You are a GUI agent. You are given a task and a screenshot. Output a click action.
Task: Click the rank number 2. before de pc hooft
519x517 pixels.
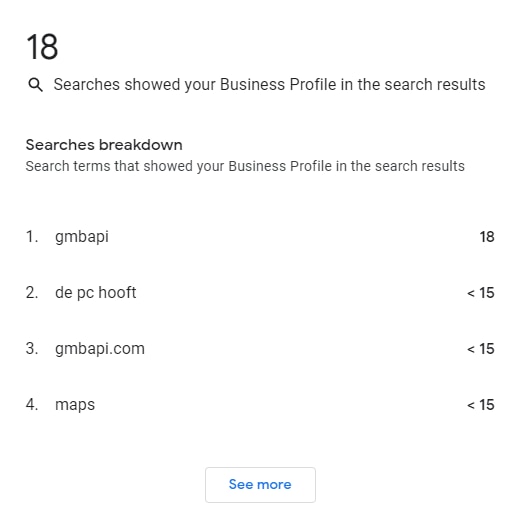[x=32, y=293]
